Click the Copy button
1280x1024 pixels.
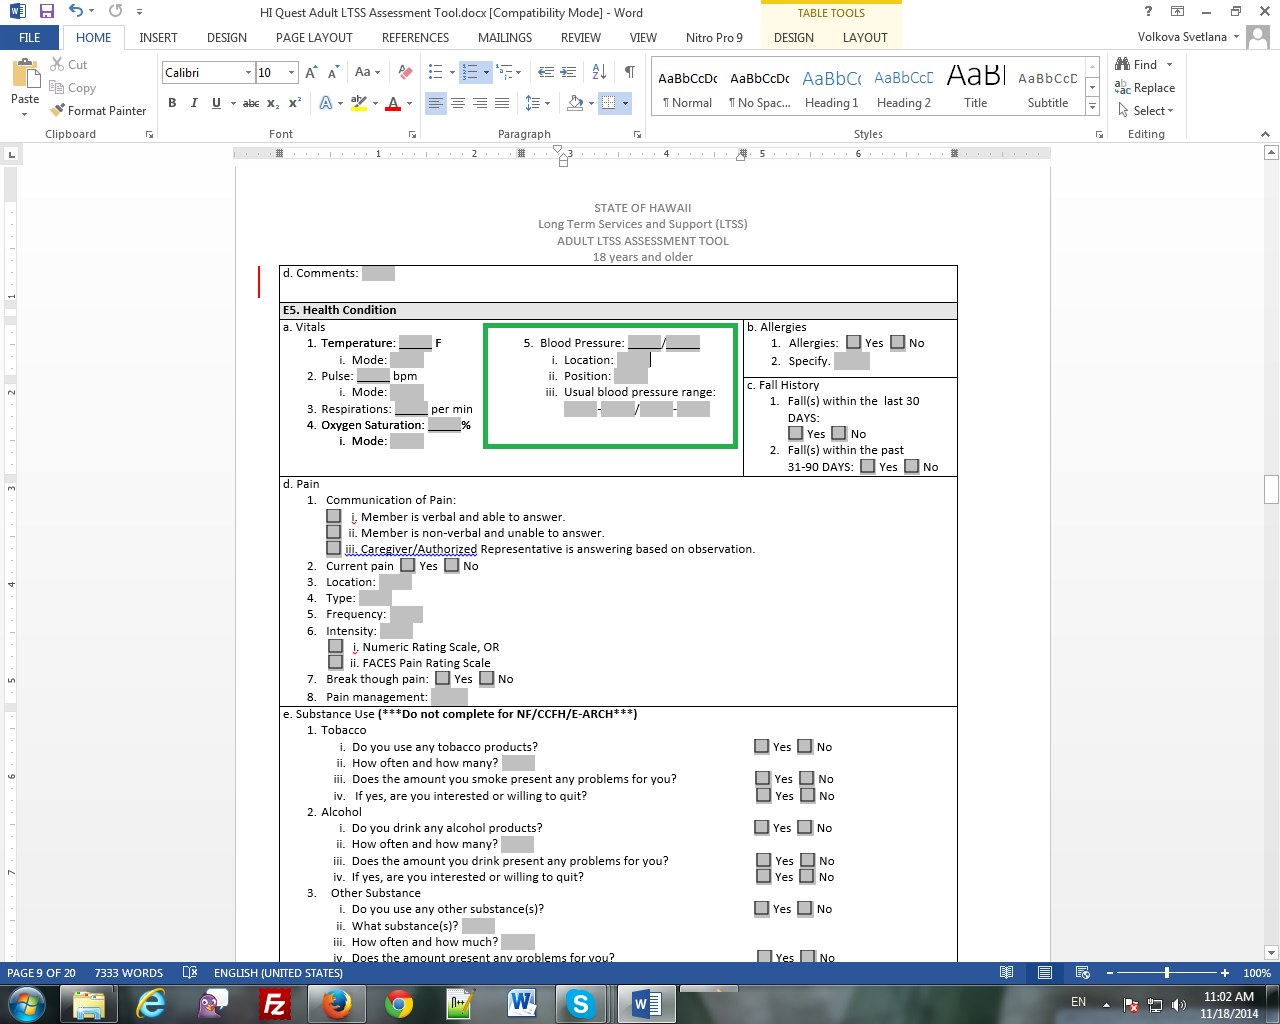click(72, 88)
